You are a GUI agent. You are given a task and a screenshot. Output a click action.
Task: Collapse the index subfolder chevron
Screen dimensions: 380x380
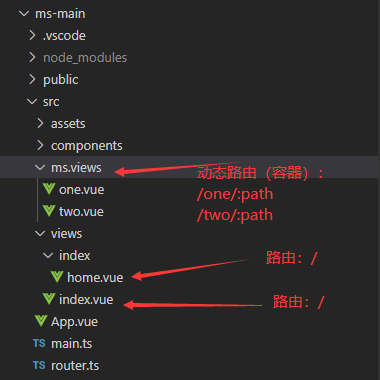[48, 256]
